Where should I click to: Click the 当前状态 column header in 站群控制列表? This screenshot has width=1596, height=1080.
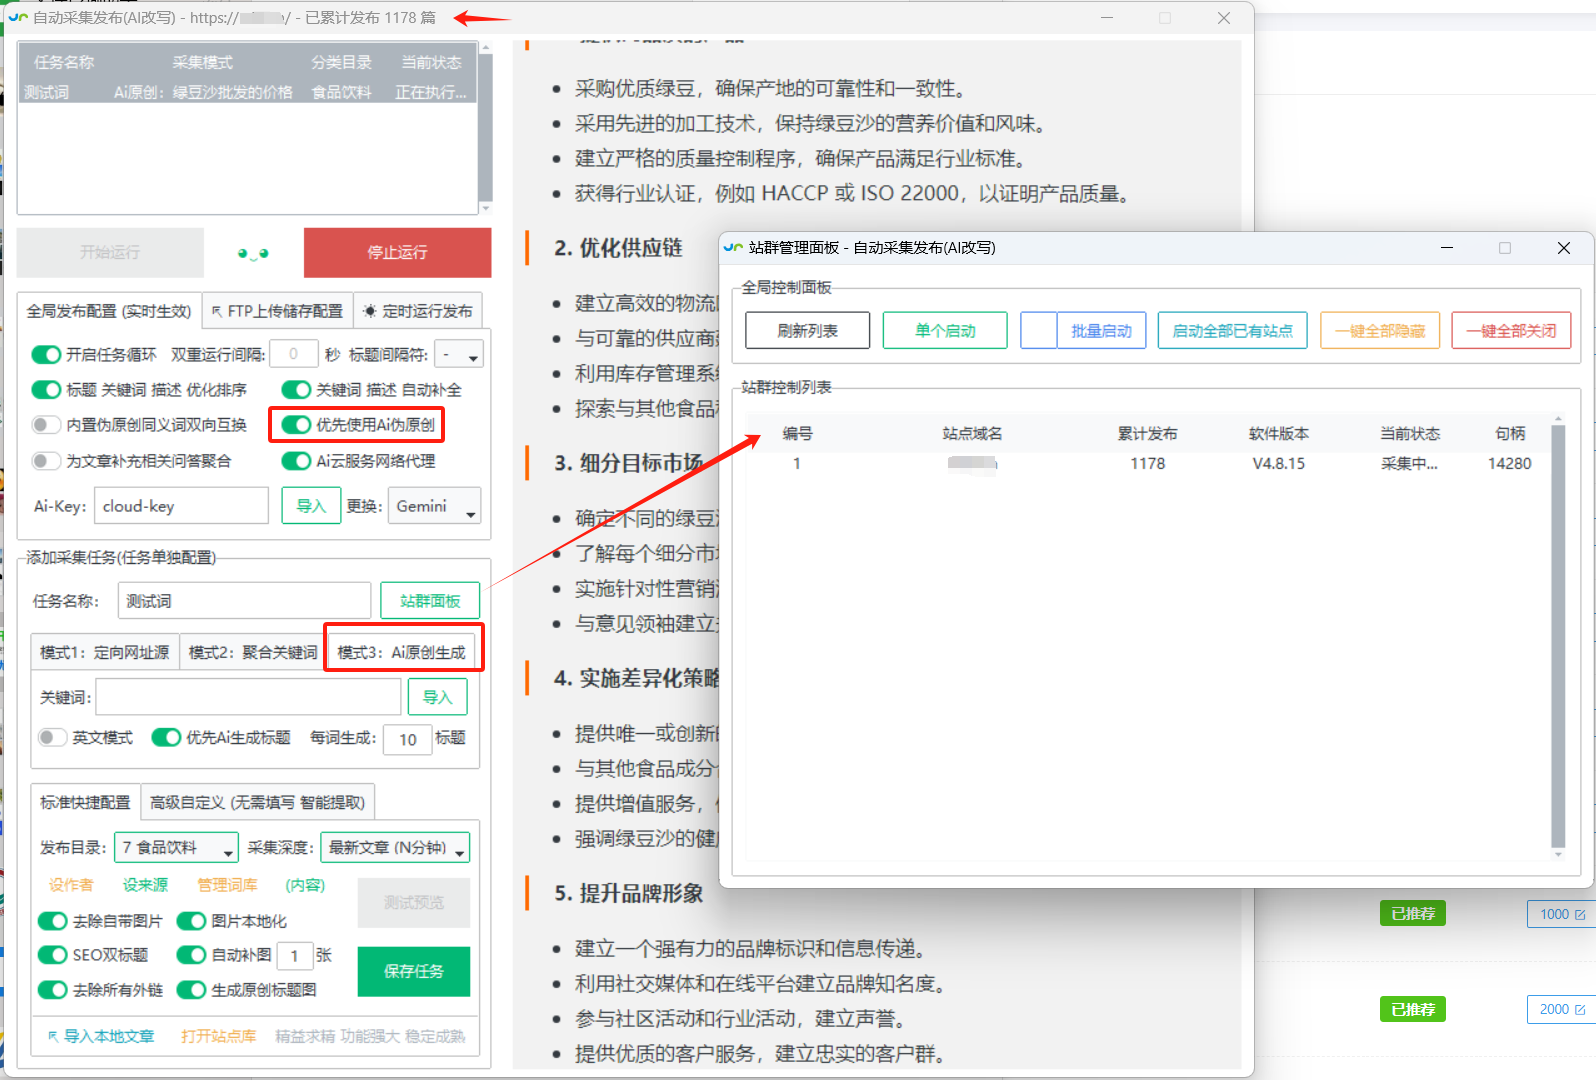tap(1410, 434)
